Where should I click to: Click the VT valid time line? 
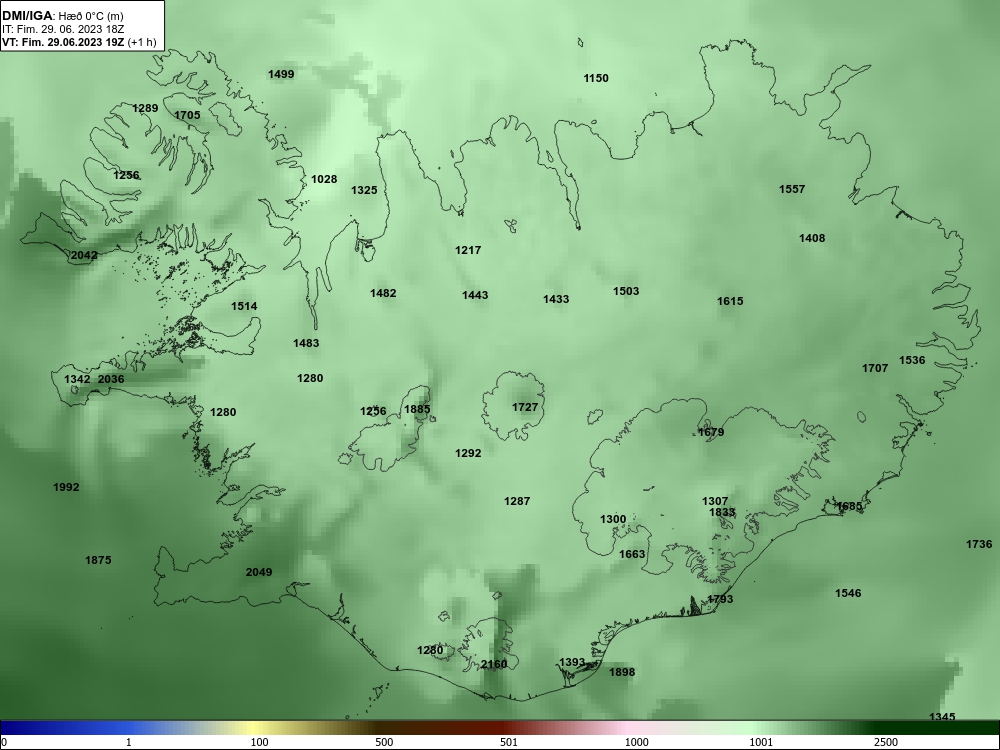pos(79,42)
